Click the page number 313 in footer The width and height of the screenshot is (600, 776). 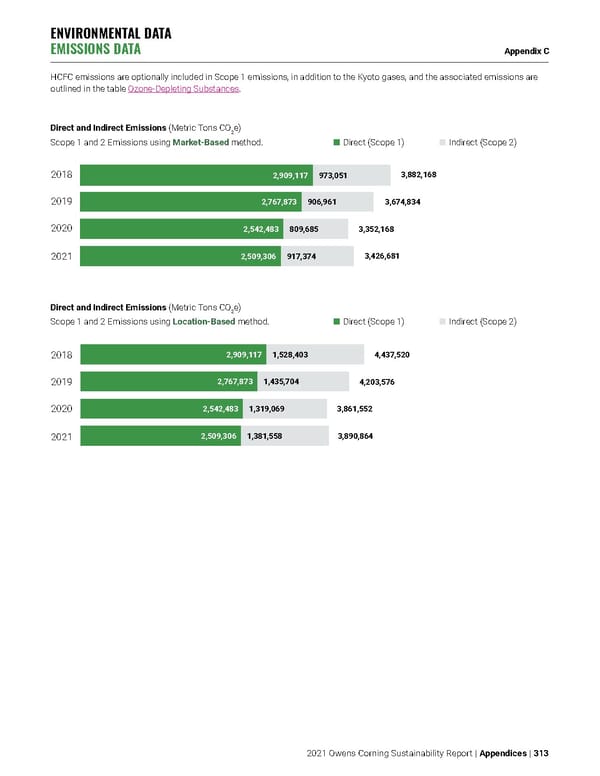(x=541, y=754)
